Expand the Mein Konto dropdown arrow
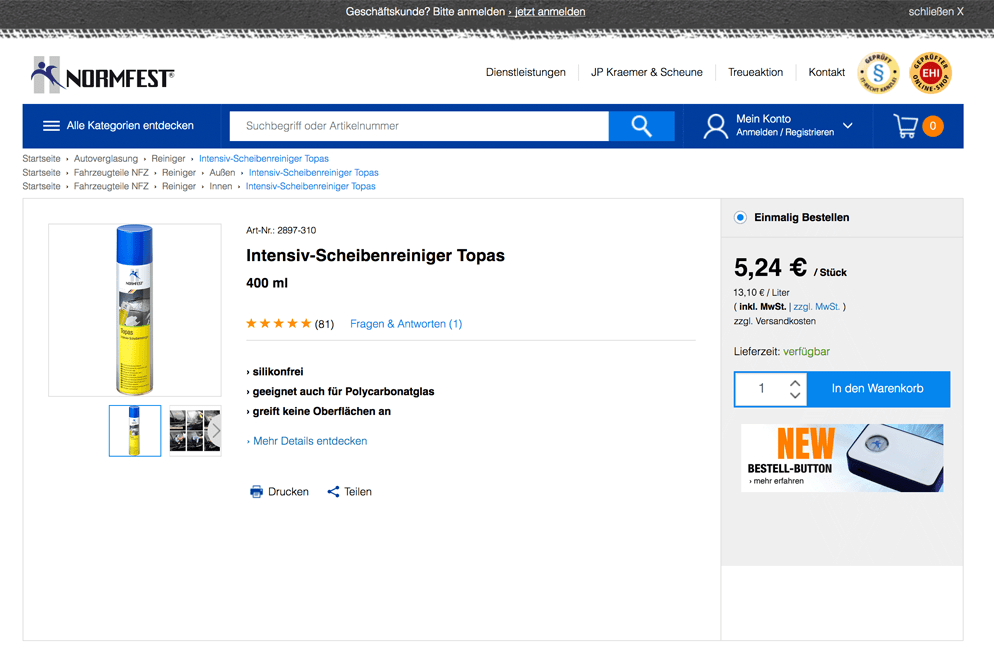This screenshot has height=660, width=994. 848,126
